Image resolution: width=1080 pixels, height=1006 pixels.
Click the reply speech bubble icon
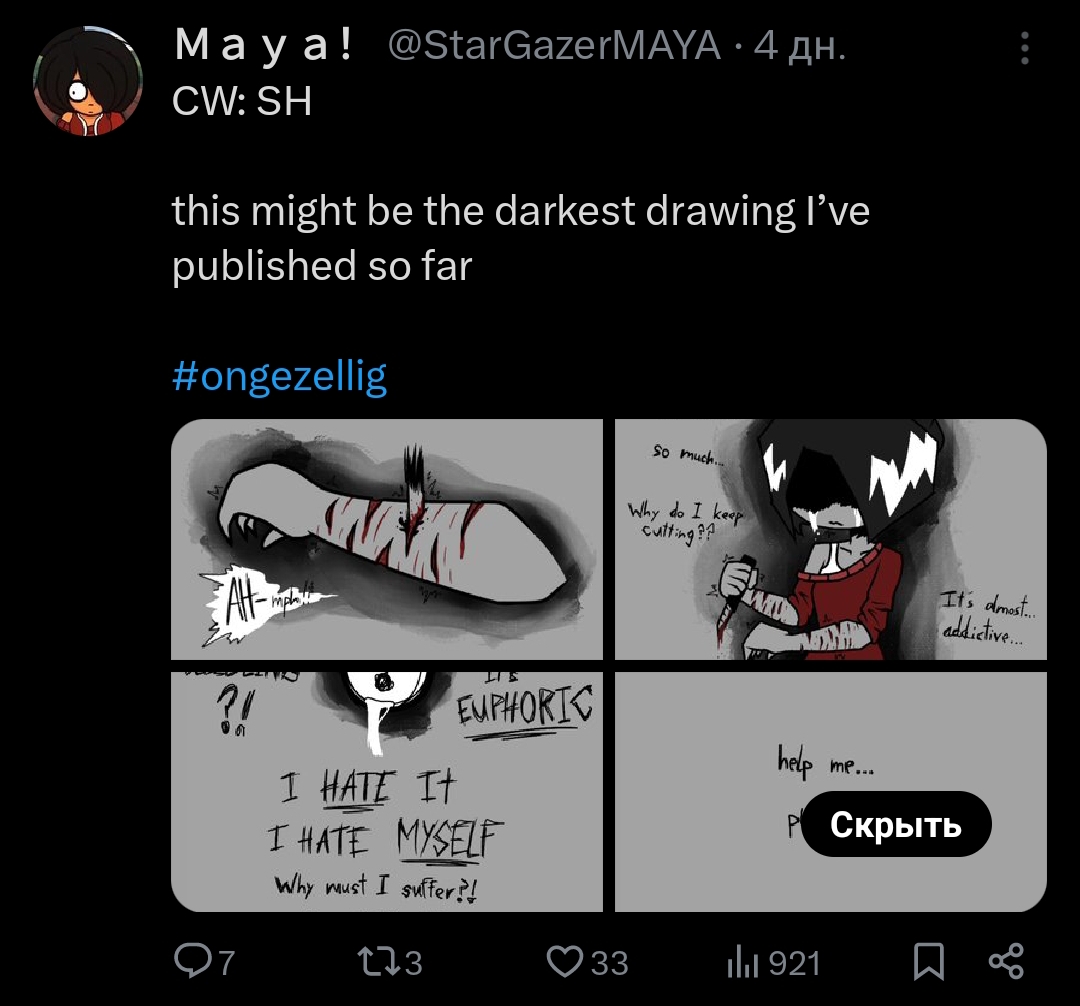point(193,961)
